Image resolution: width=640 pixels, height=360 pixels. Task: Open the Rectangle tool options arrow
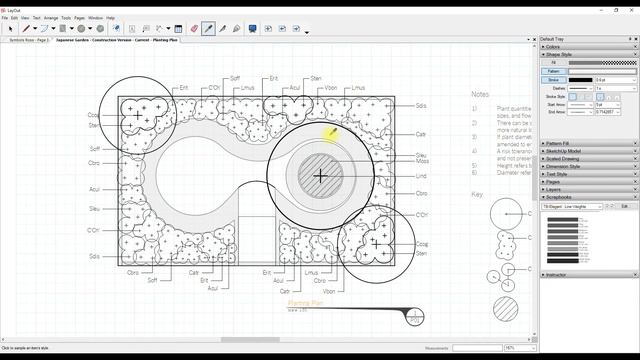(x=71, y=29)
